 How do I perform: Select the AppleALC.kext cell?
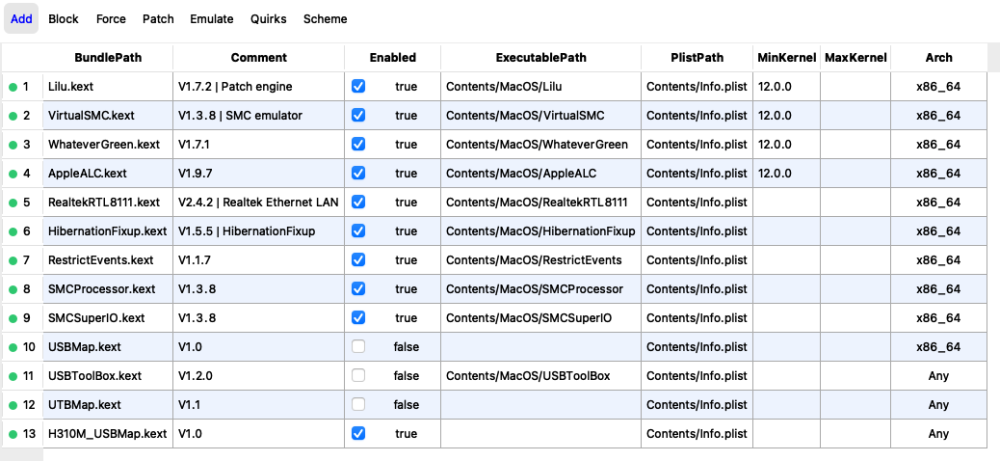pyautogui.click(x=108, y=173)
